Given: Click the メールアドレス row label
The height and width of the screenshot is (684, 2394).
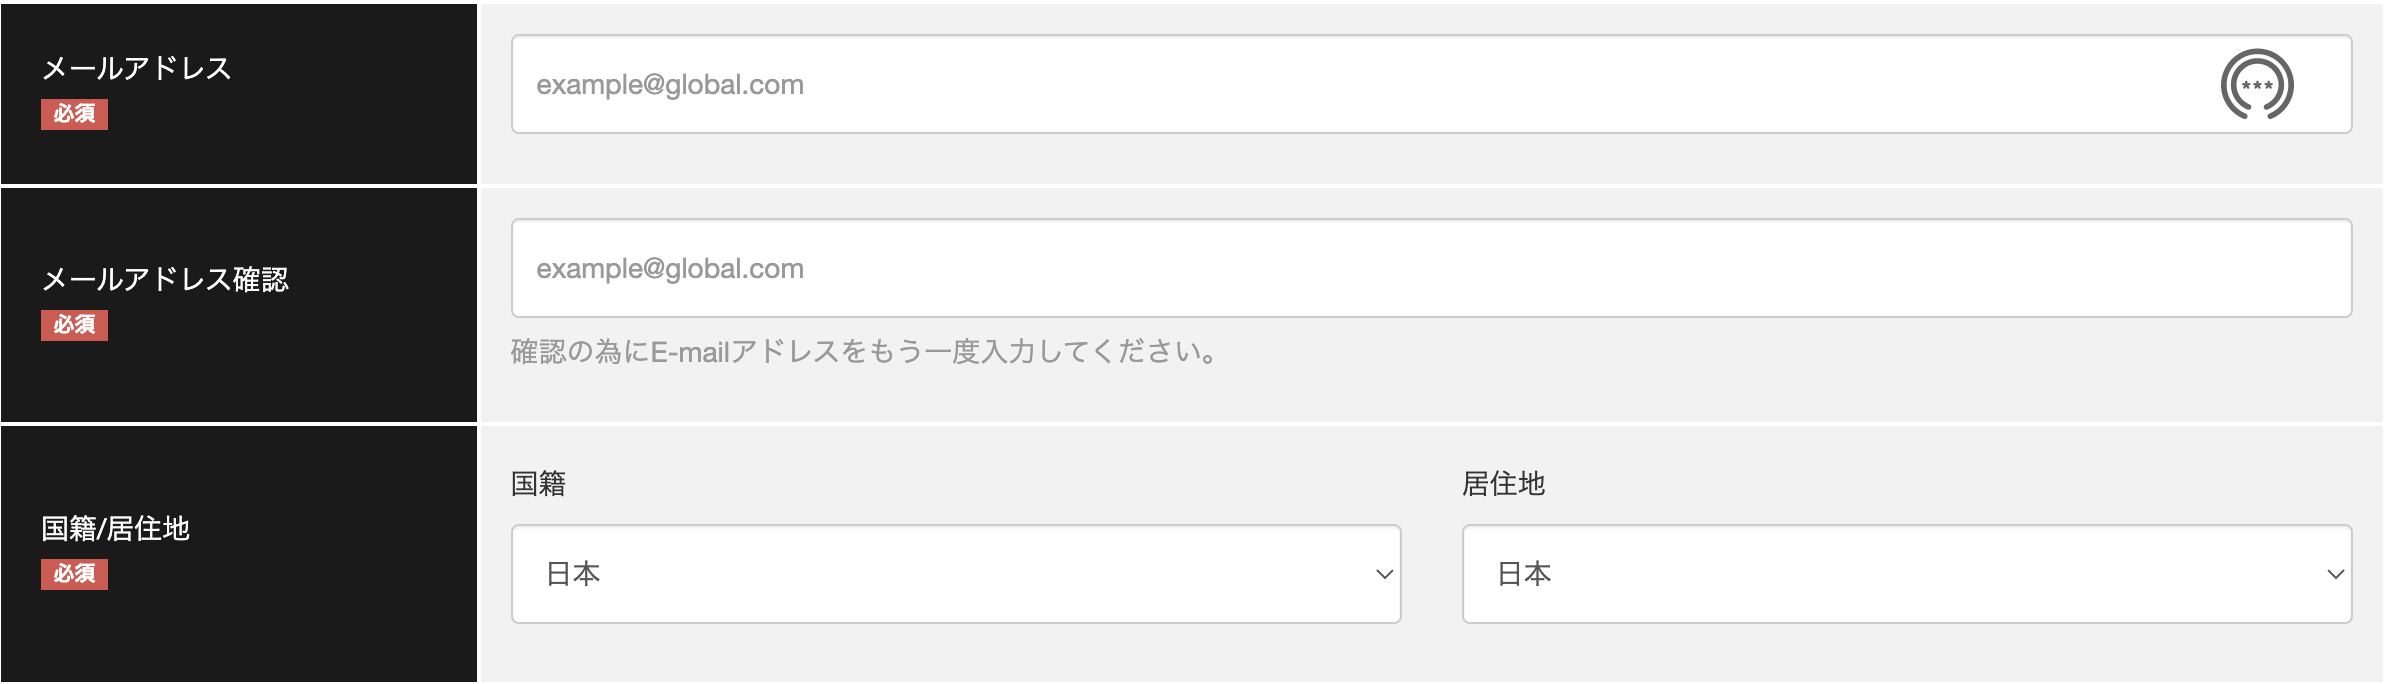Looking at the screenshot, I should pos(137,68).
